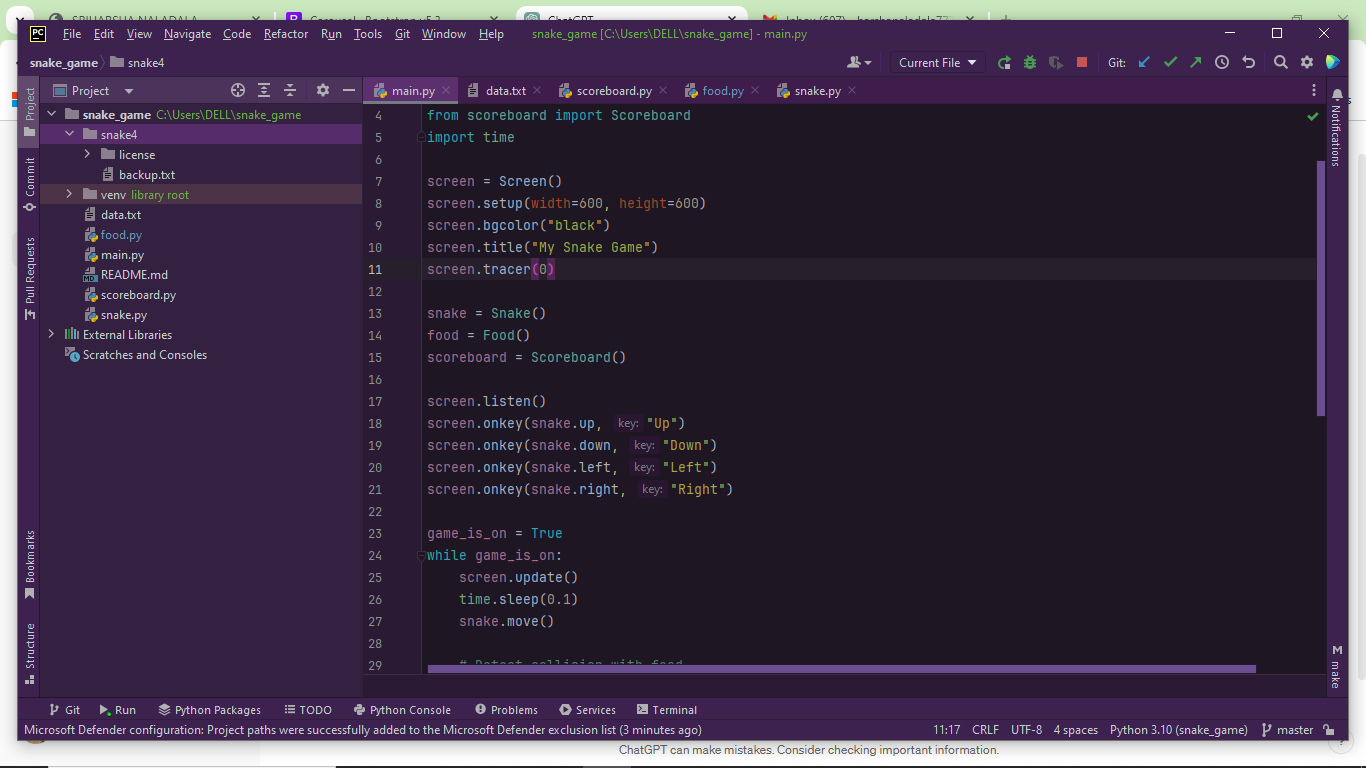Toggle the Project tool window sidebar button

[x=29, y=112]
